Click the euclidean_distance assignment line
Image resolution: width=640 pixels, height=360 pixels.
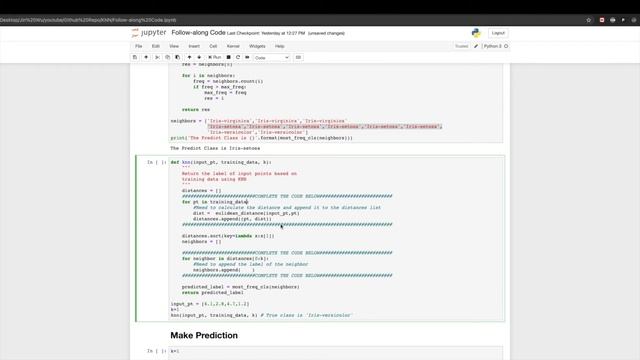click(x=246, y=213)
